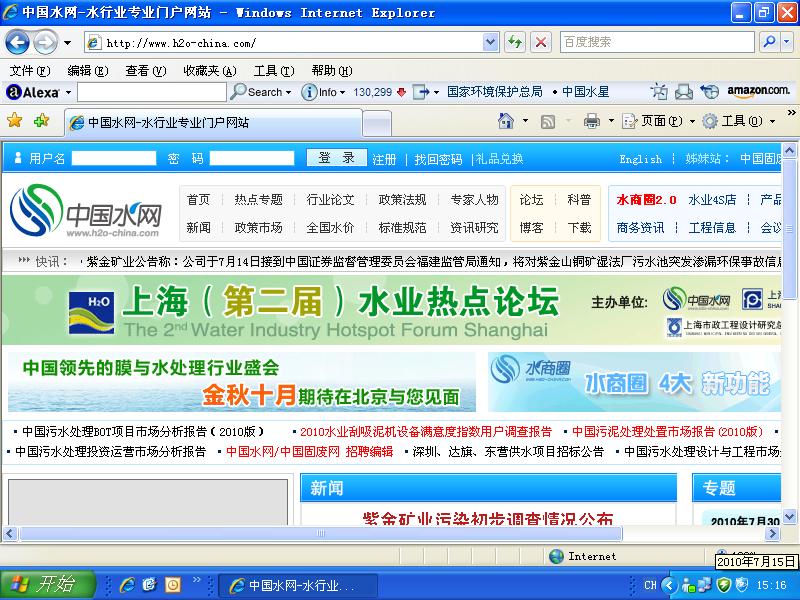Open the 中国水星 toolbar link
Image resolution: width=800 pixels, height=600 pixels.
tap(585, 92)
